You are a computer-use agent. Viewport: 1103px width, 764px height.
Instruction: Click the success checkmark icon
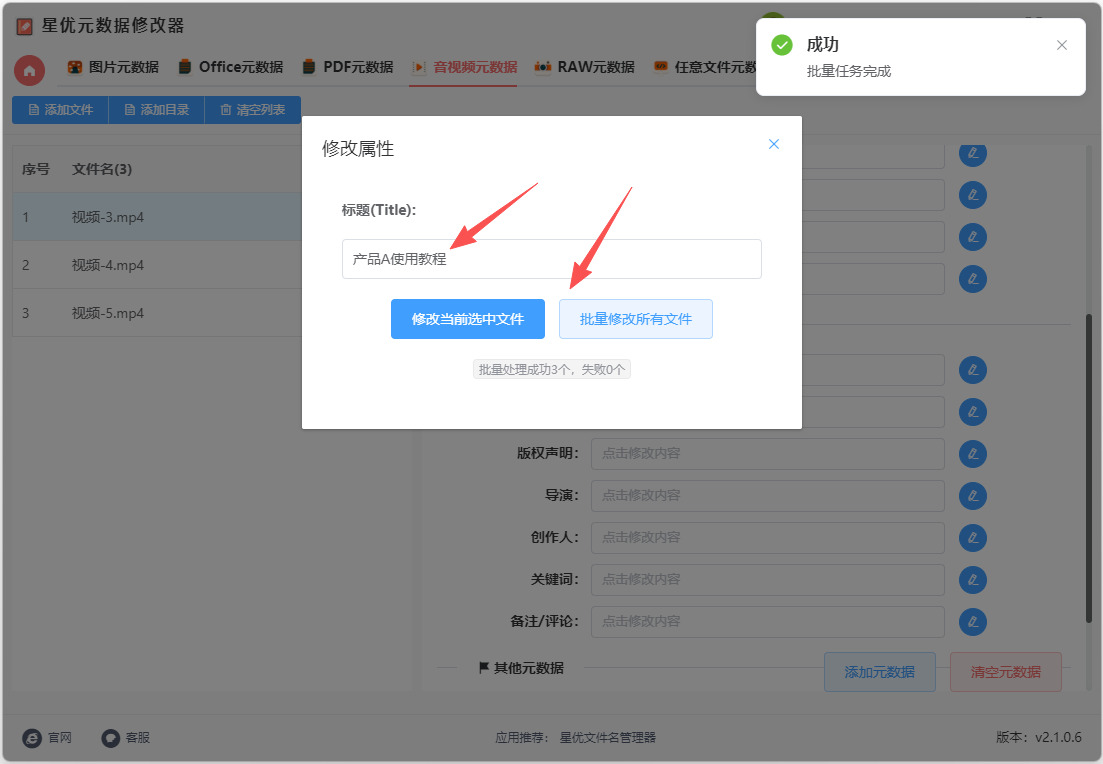(x=782, y=44)
